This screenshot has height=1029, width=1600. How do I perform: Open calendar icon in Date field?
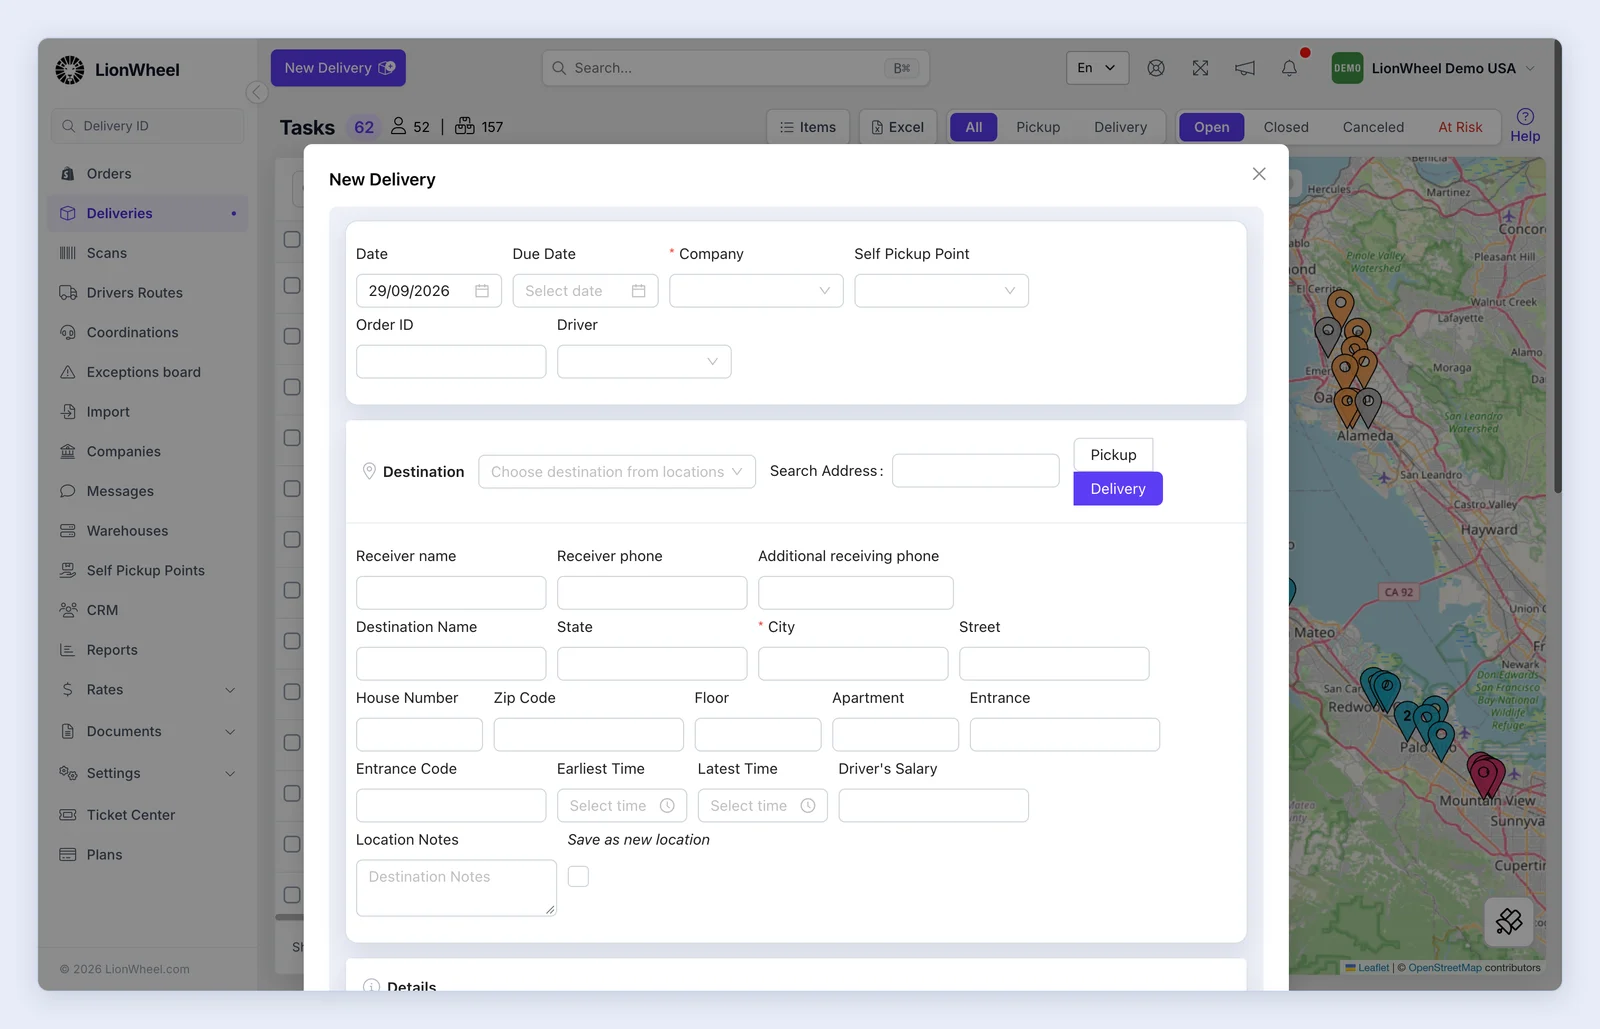coord(482,291)
